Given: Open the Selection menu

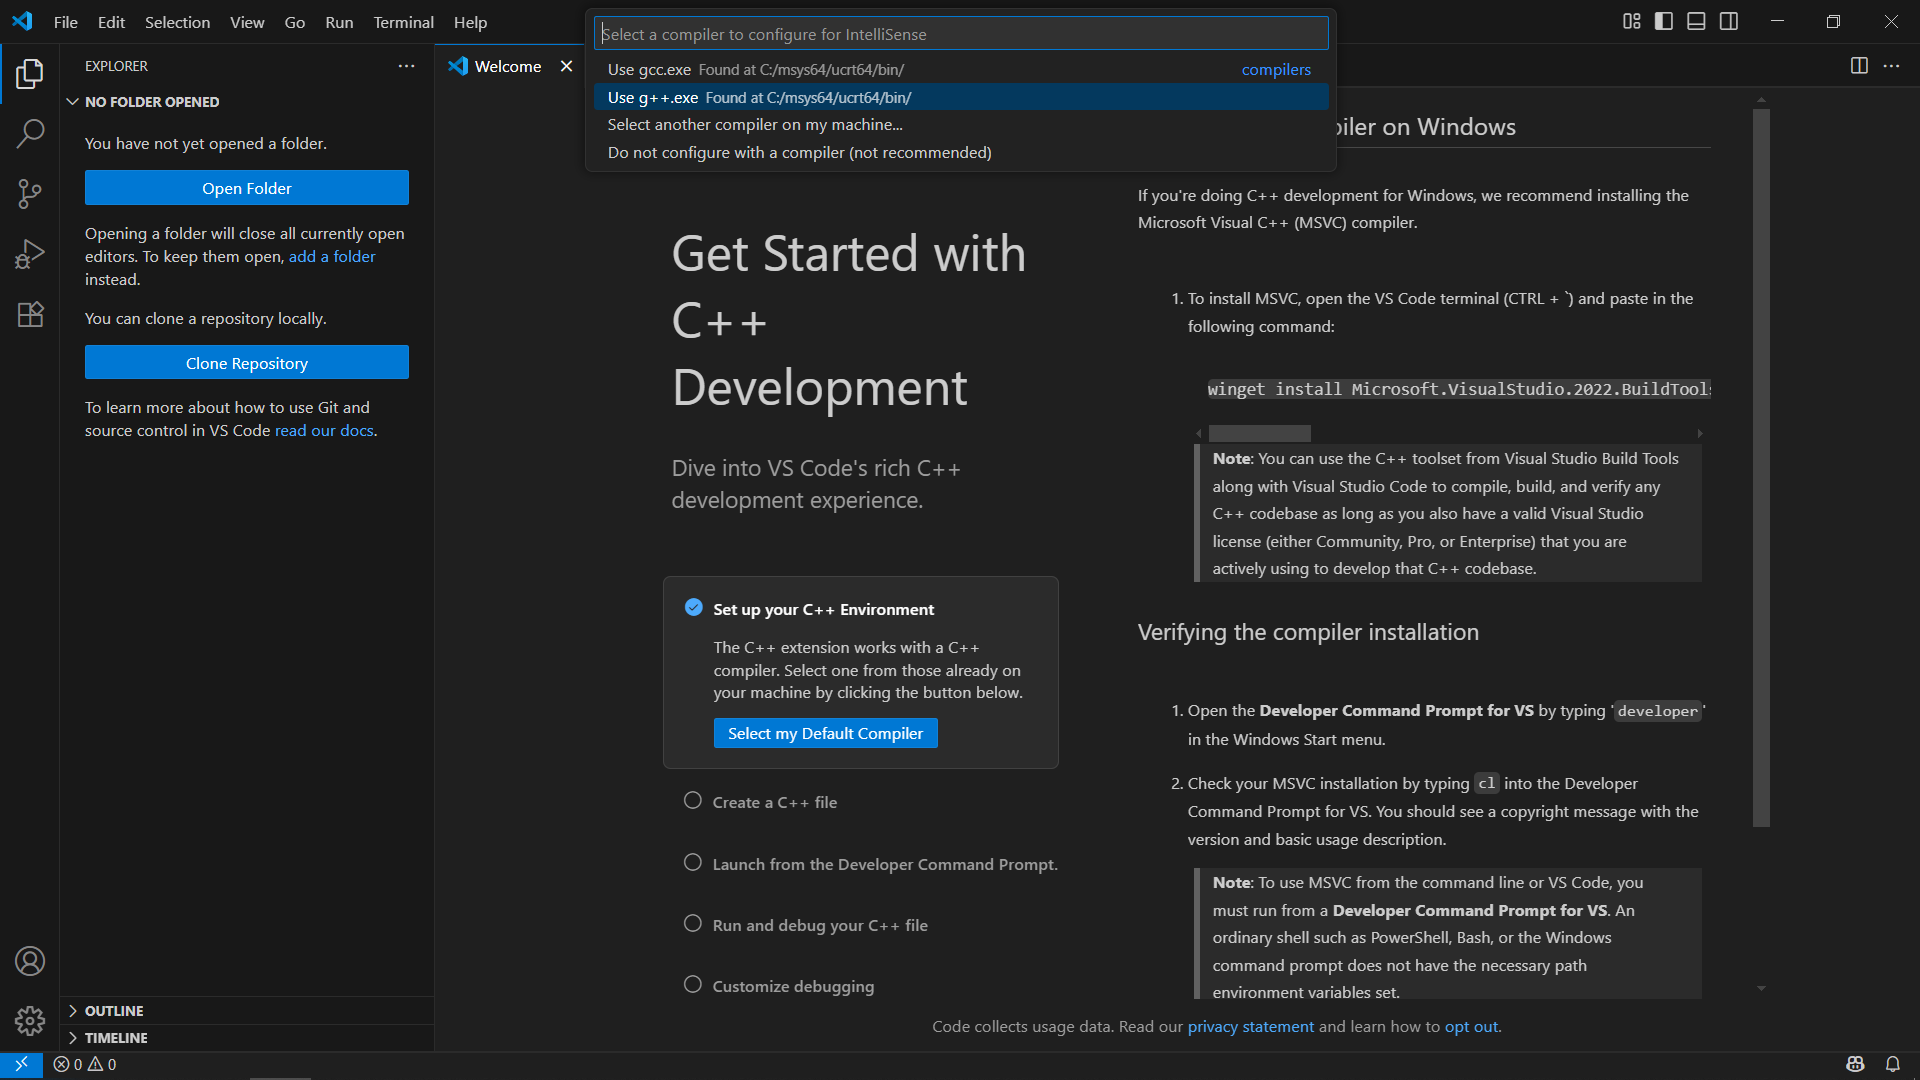Looking at the screenshot, I should 177,22.
